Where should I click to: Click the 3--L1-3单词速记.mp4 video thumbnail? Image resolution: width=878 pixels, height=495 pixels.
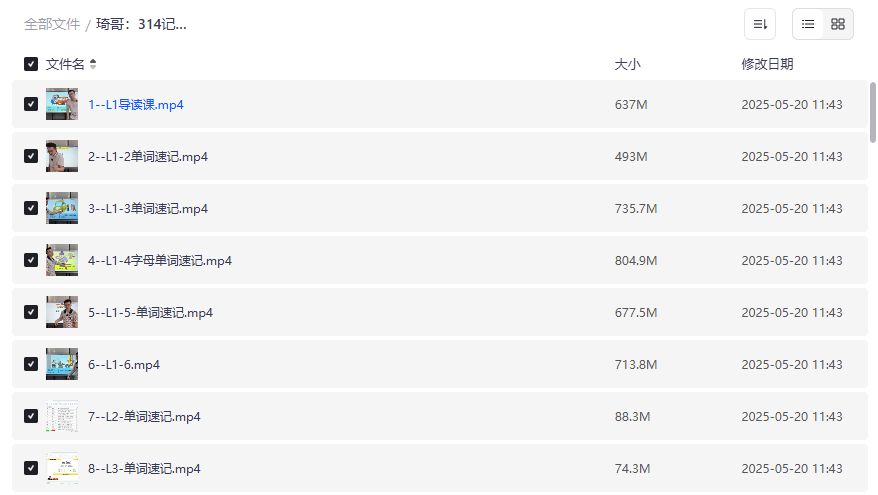coord(62,208)
